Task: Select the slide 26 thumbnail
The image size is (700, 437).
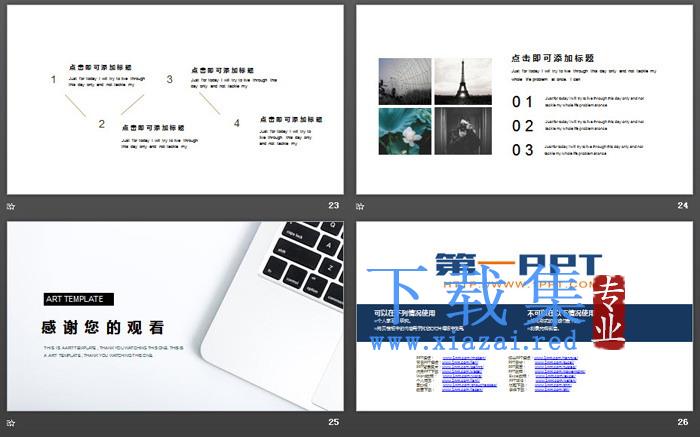Action: tap(524, 316)
